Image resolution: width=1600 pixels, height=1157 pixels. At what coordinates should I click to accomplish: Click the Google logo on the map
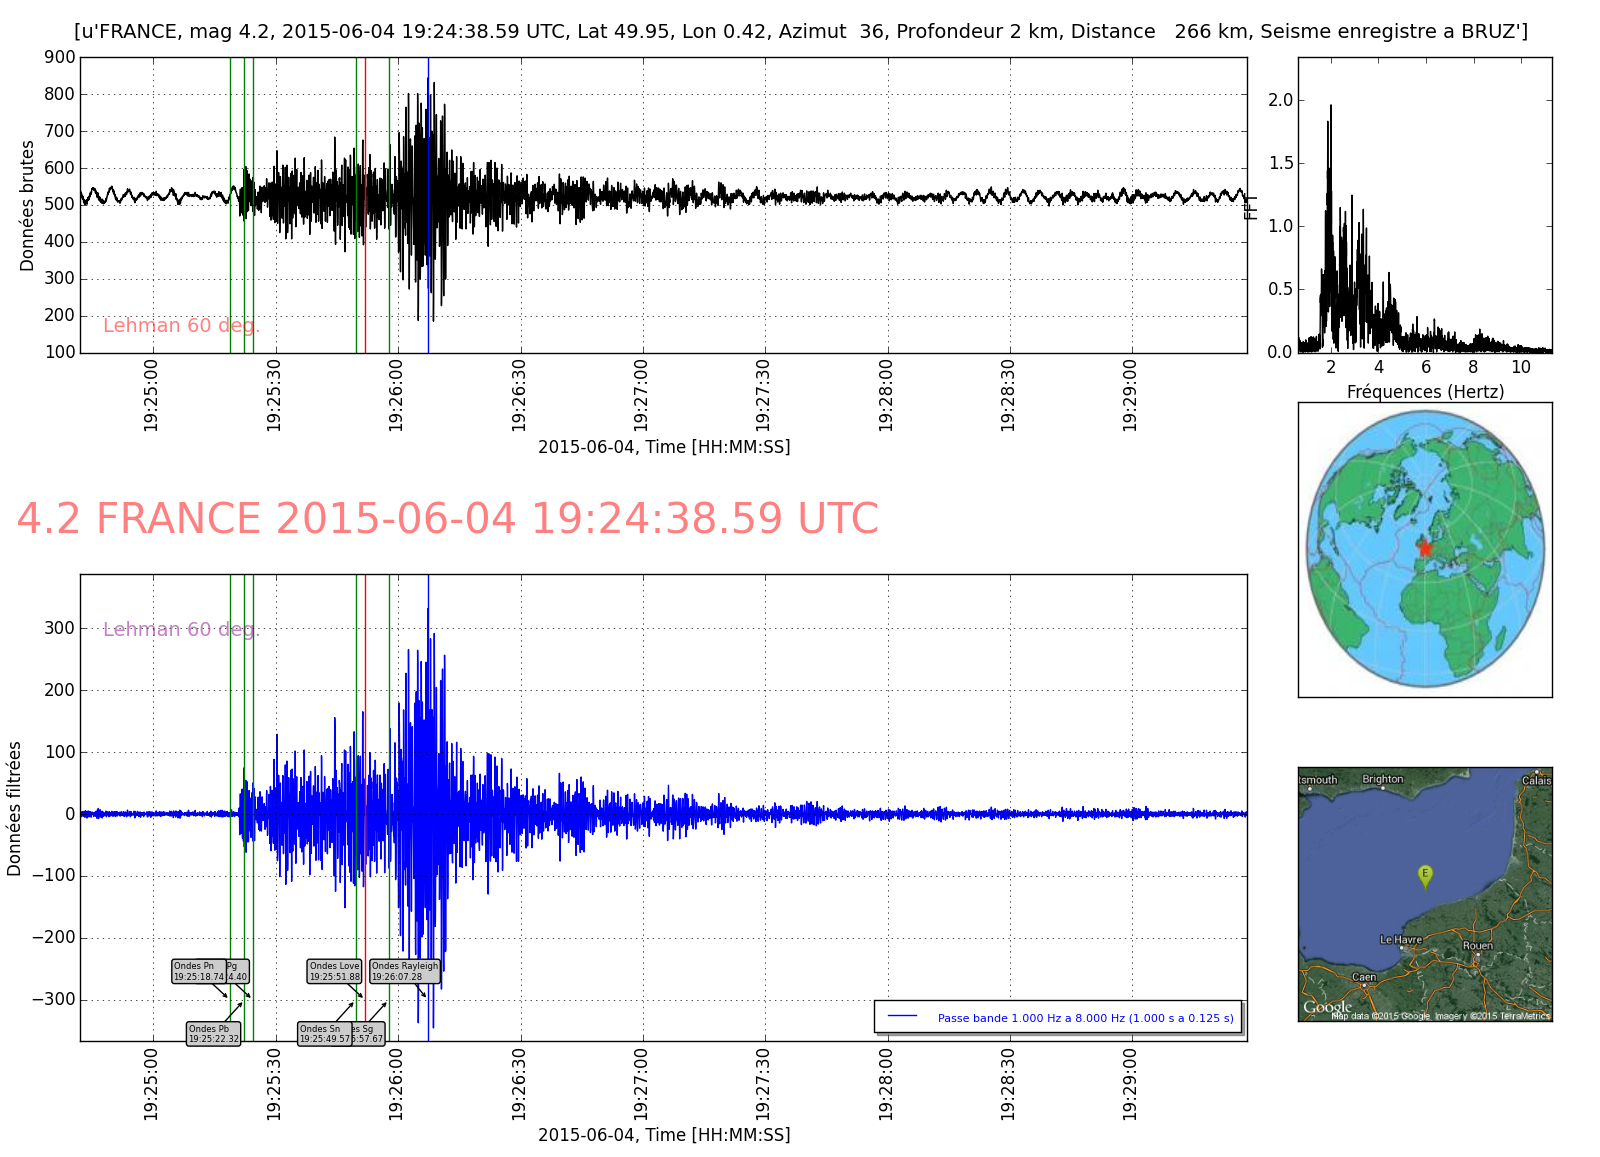(1327, 1007)
